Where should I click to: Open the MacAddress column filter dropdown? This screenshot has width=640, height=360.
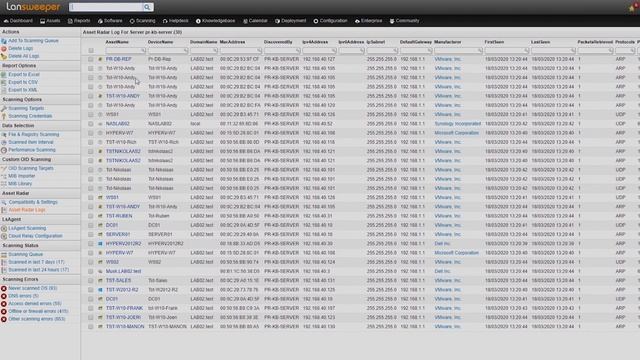259,51
